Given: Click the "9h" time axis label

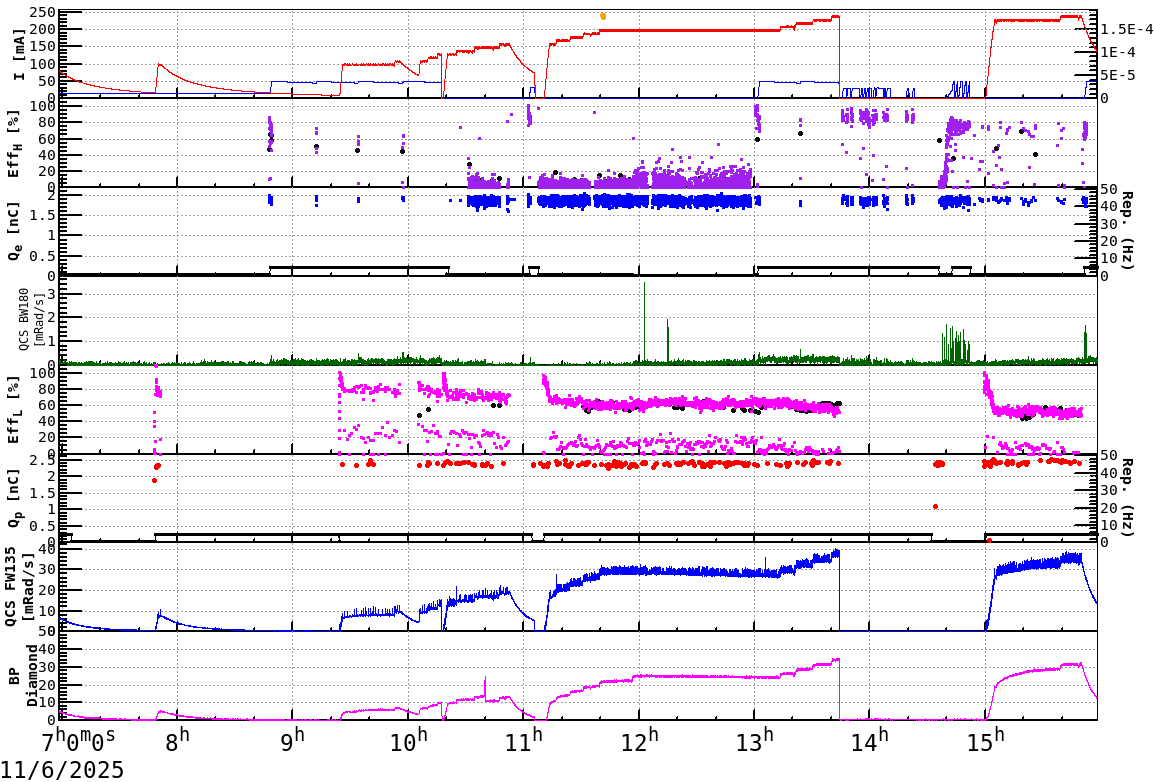Looking at the screenshot, I should pos(293,739).
